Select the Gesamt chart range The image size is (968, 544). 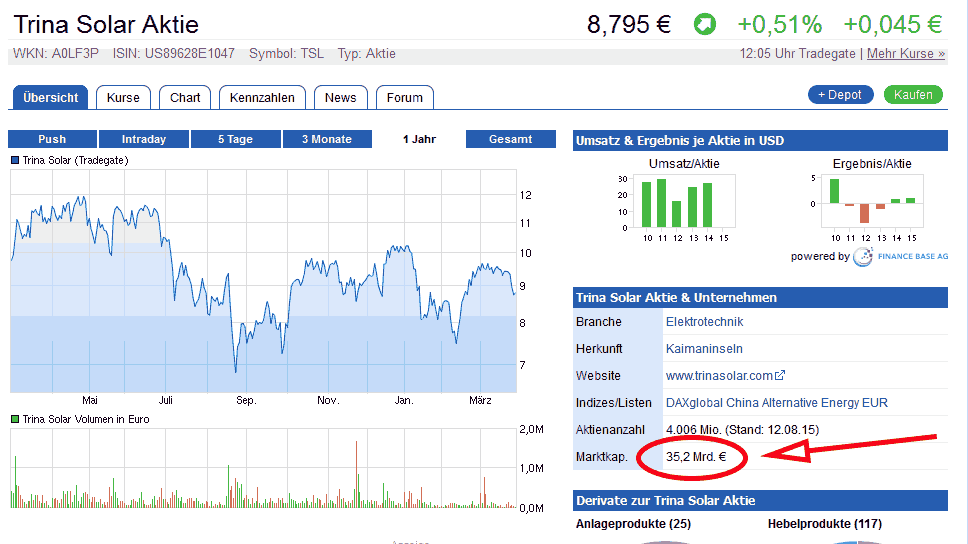(511, 139)
